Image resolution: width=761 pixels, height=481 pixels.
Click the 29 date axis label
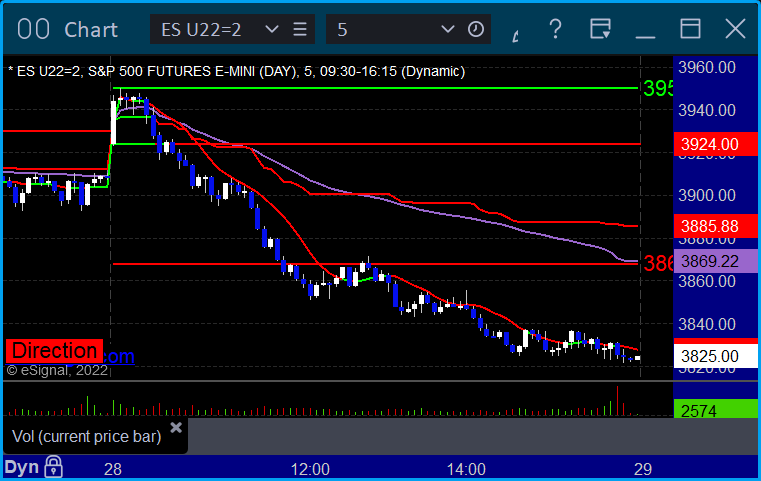643,469
